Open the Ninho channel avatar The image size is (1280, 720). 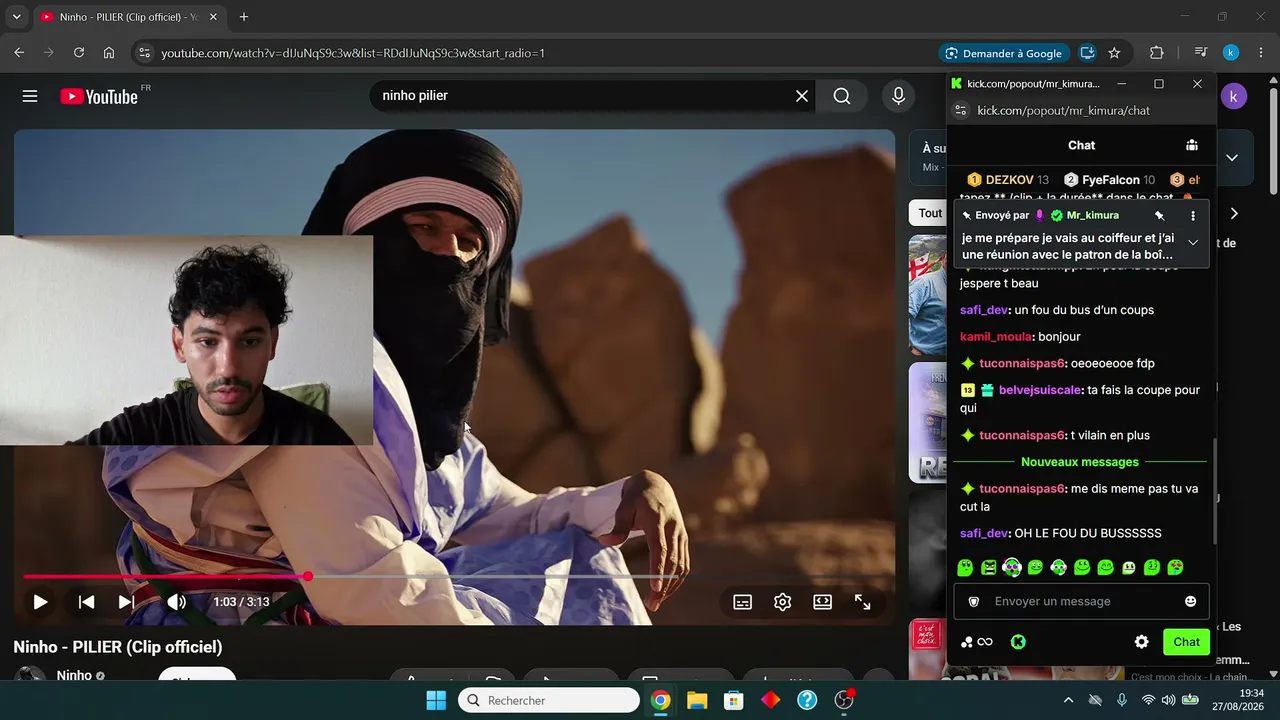click(x=30, y=674)
